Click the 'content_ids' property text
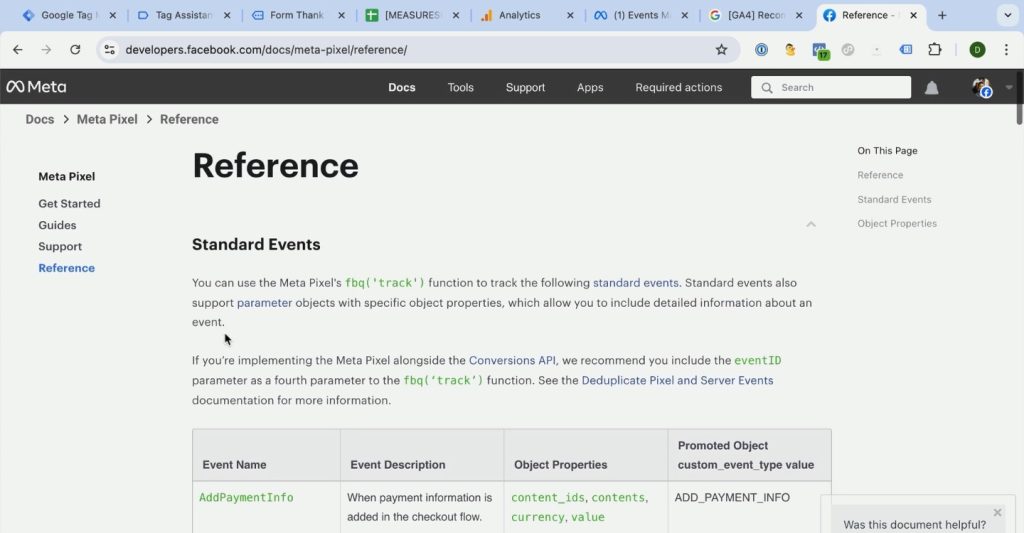This screenshot has width=1024, height=533. [x=548, y=498]
